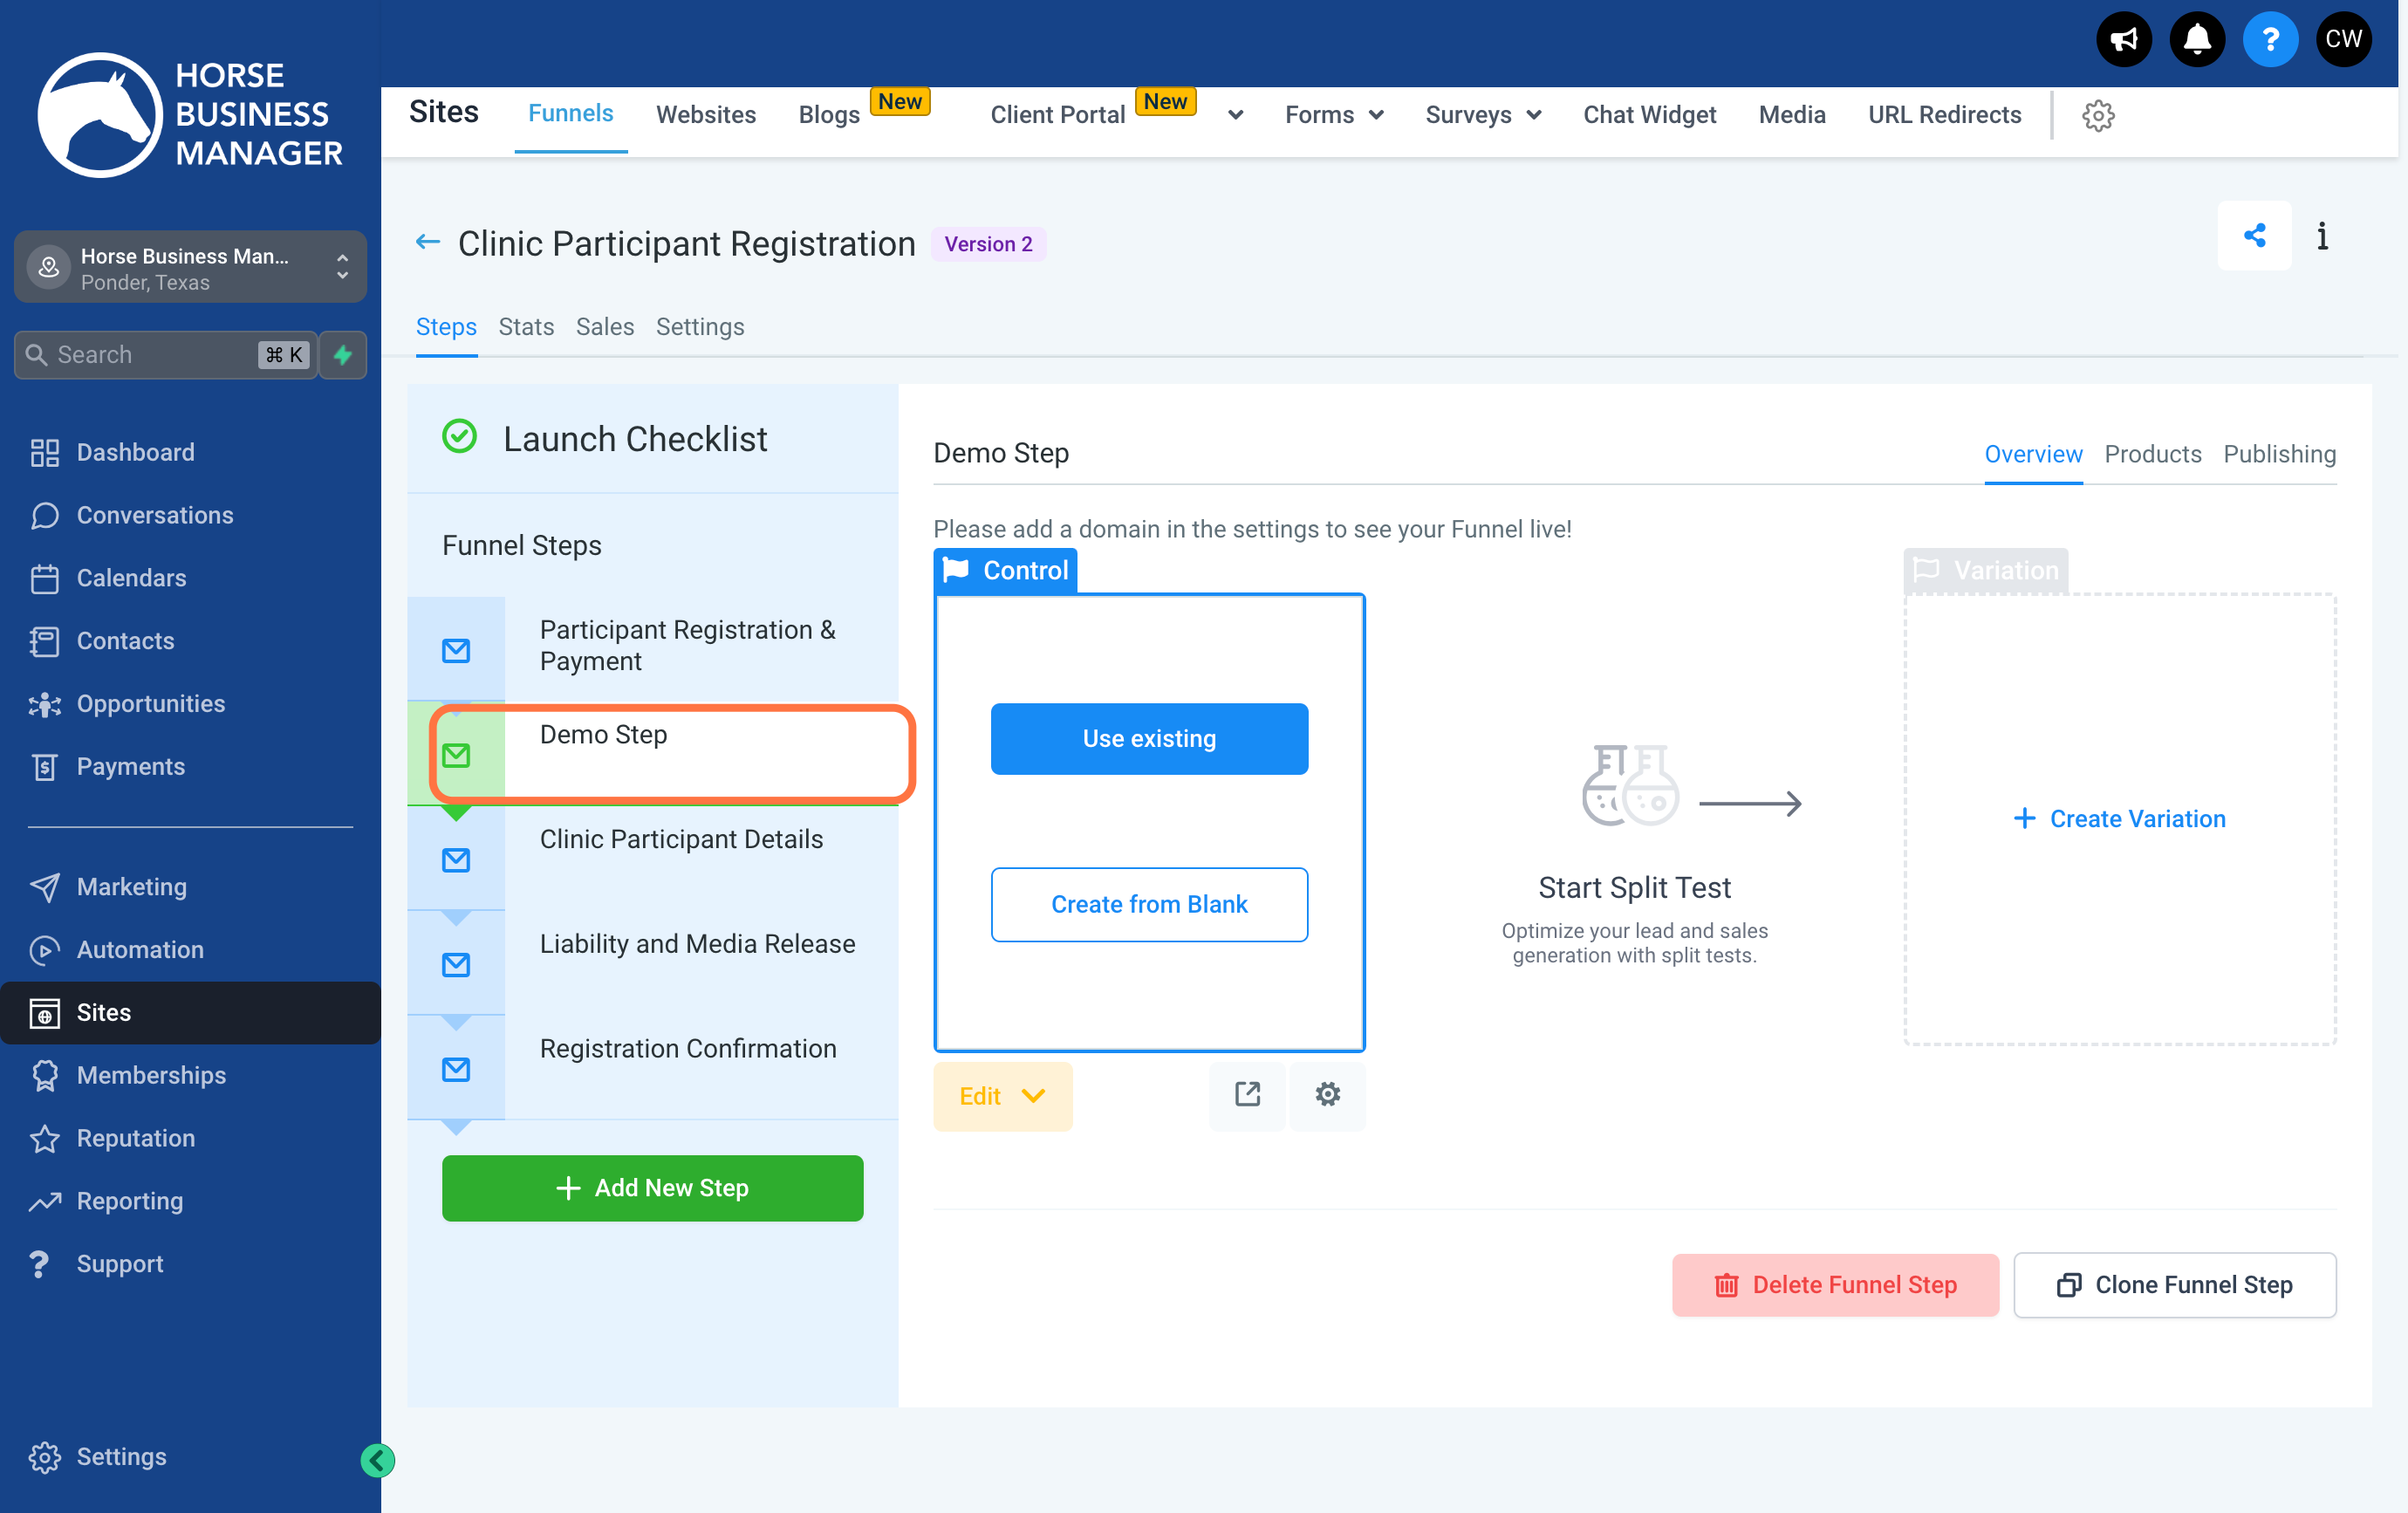Click the Use existing button
This screenshot has height=1513, width=2408.
click(x=1149, y=739)
